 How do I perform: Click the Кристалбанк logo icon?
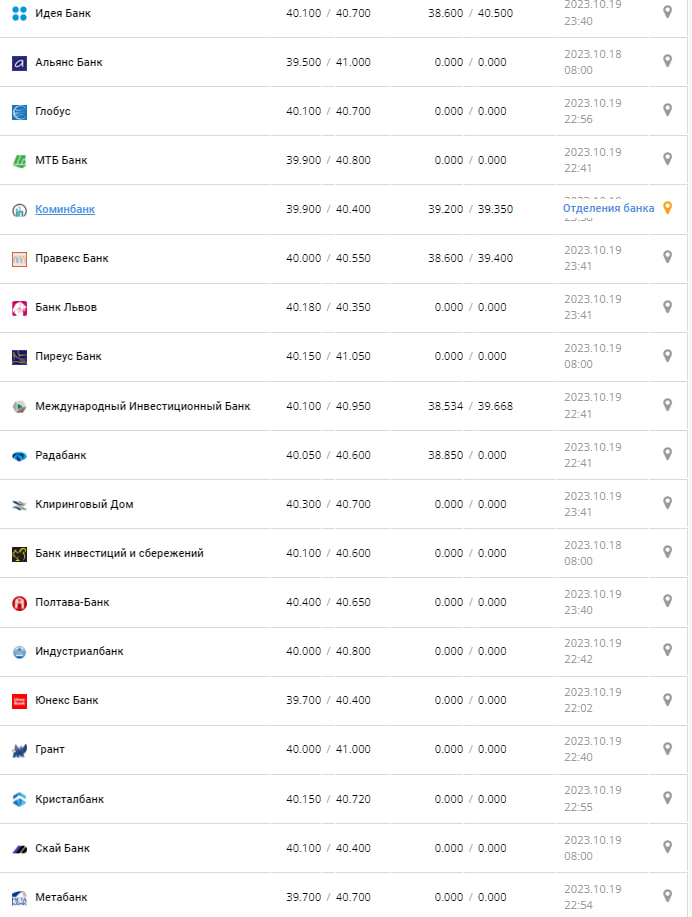tap(19, 799)
